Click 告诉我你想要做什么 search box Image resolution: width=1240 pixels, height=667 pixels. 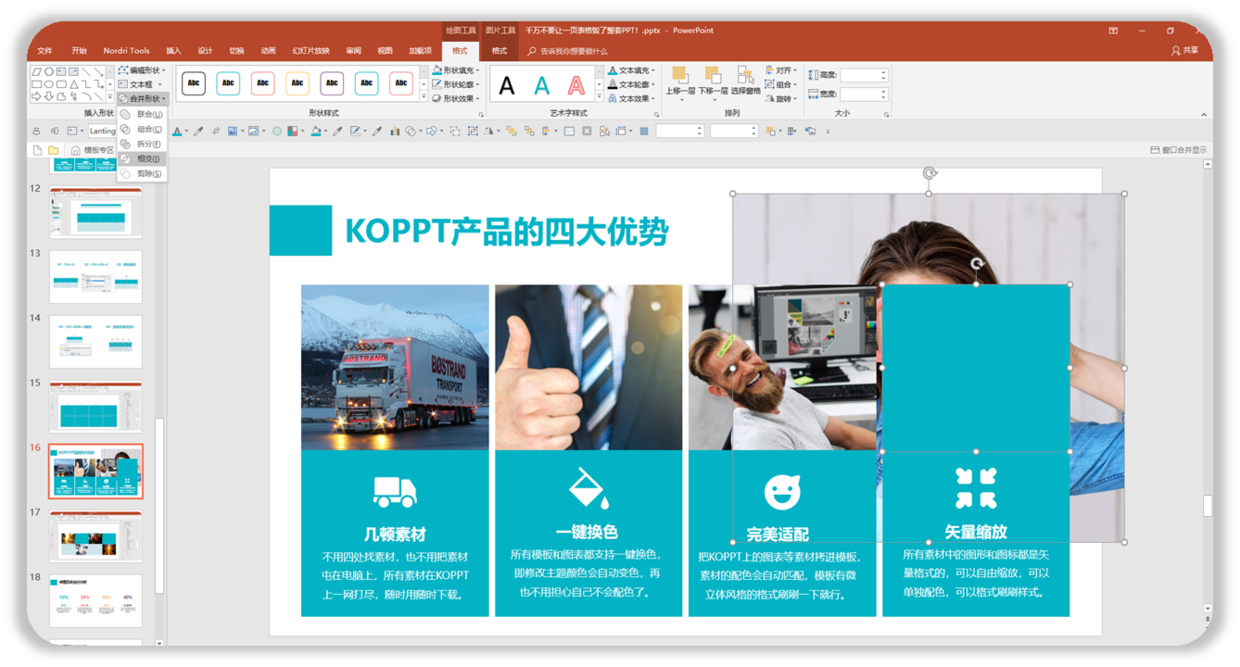click(x=567, y=51)
